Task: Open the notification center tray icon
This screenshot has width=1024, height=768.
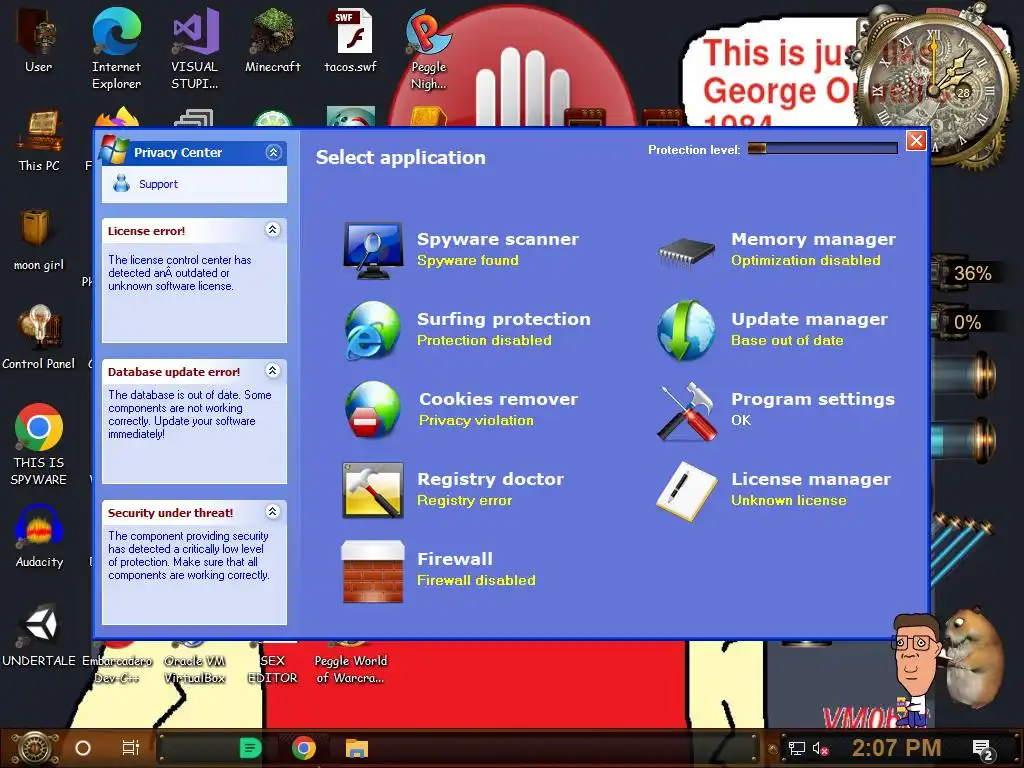Action: click(x=983, y=750)
